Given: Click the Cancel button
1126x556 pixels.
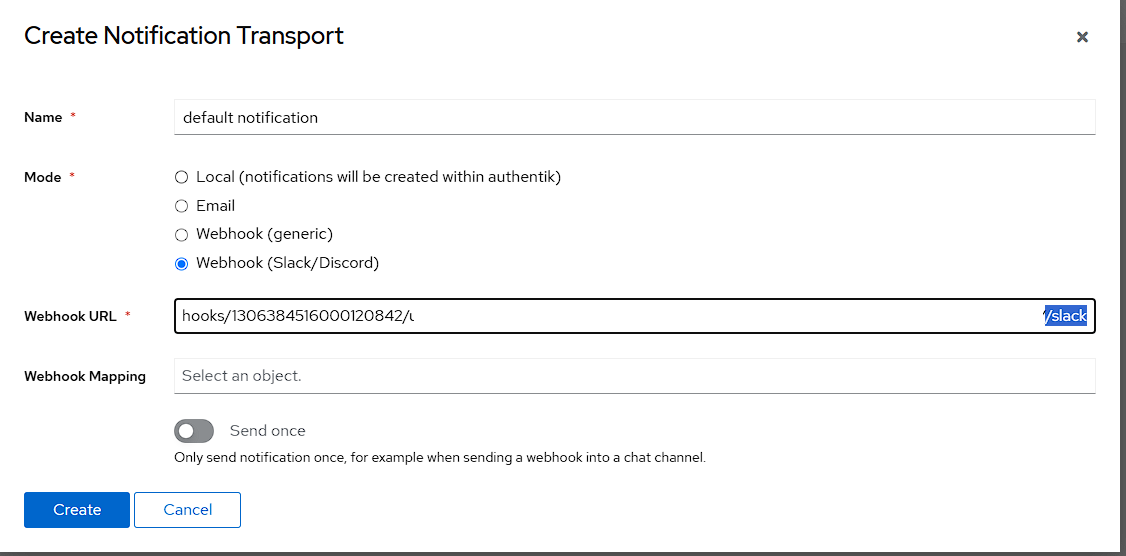Looking at the screenshot, I should click(x=187, y=510).
